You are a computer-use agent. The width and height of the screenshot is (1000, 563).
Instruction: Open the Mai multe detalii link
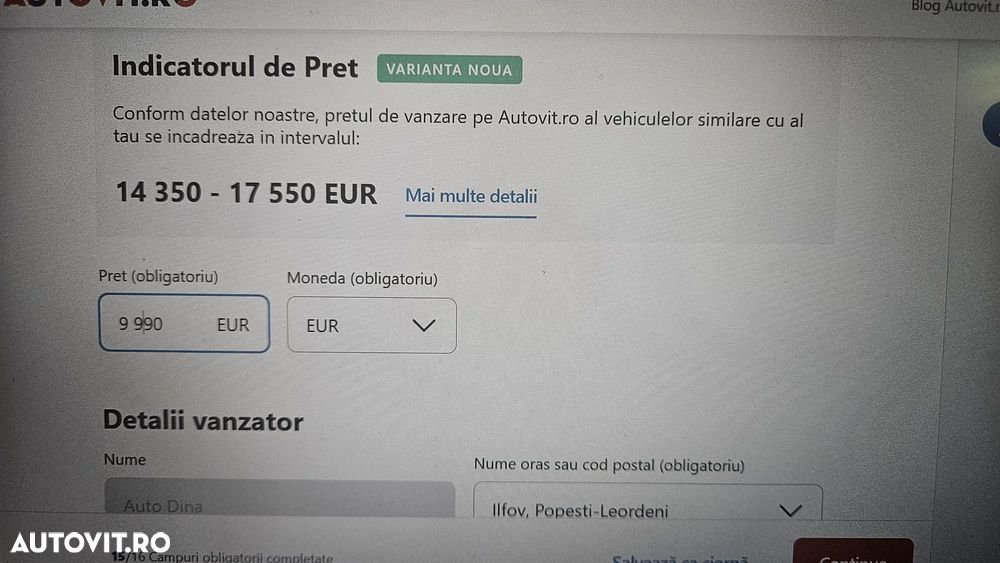click(471, 196)
